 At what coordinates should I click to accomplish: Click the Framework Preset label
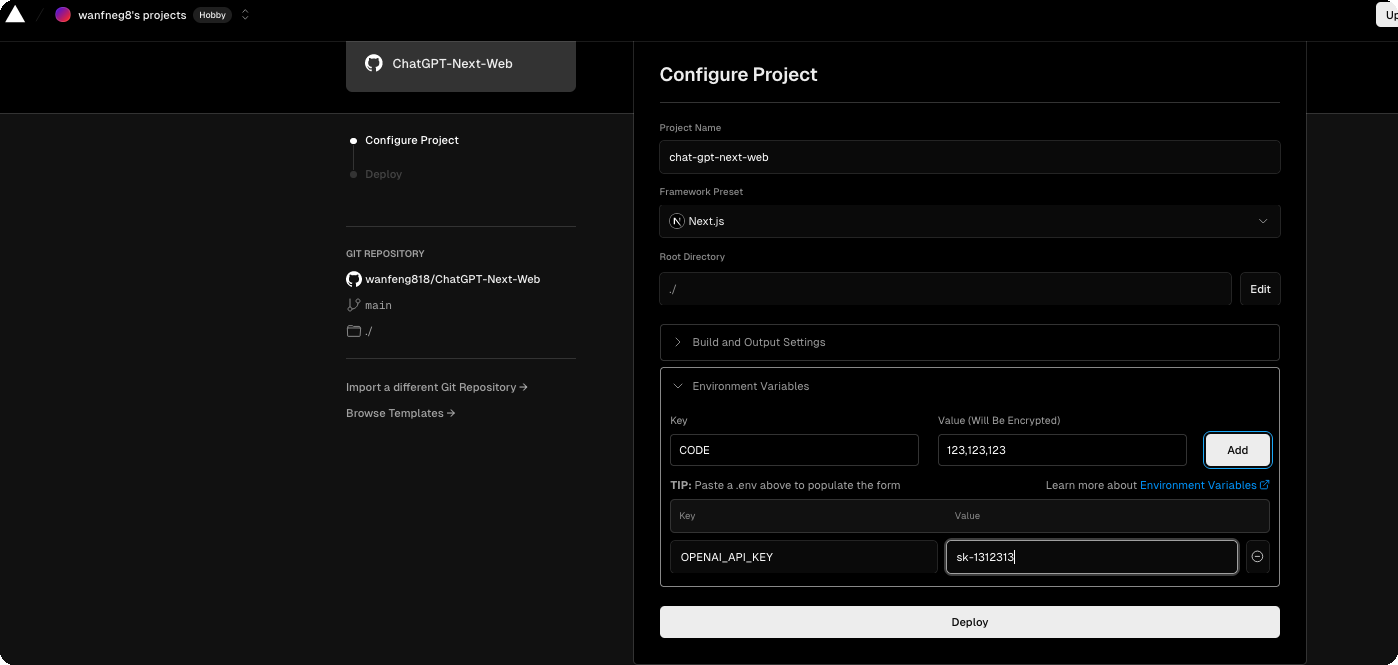click(x=701, y=192)
